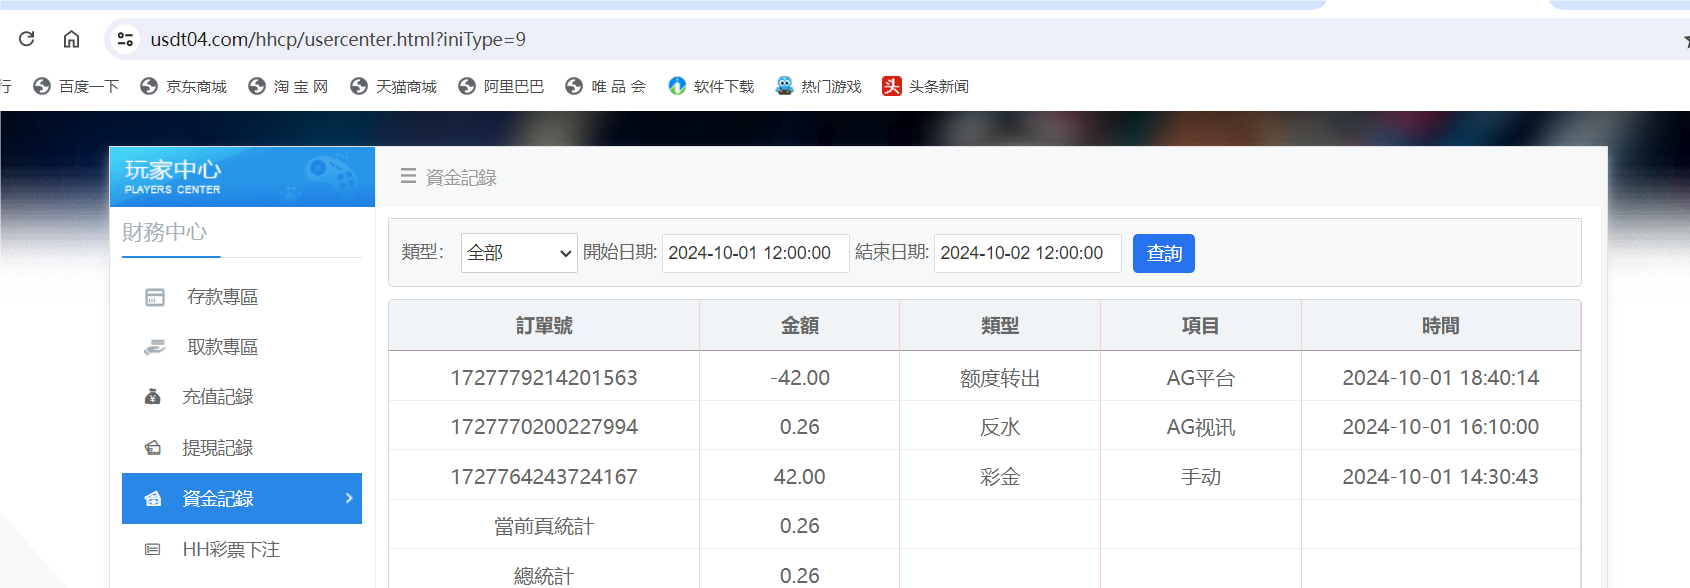Open the 開始日期 date picker field

pos(755,253)
